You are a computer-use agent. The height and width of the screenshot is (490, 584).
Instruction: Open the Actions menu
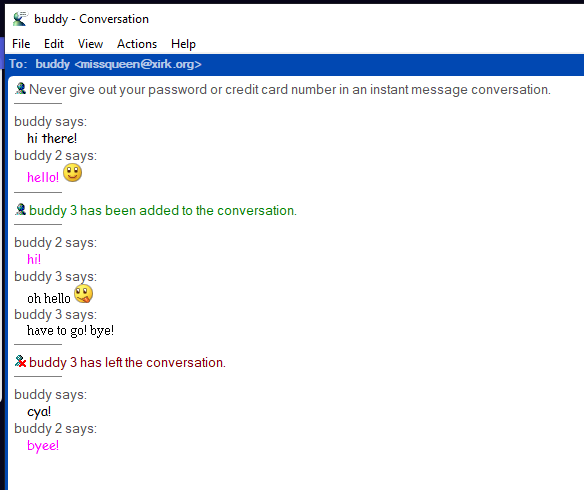coord(137,44)
